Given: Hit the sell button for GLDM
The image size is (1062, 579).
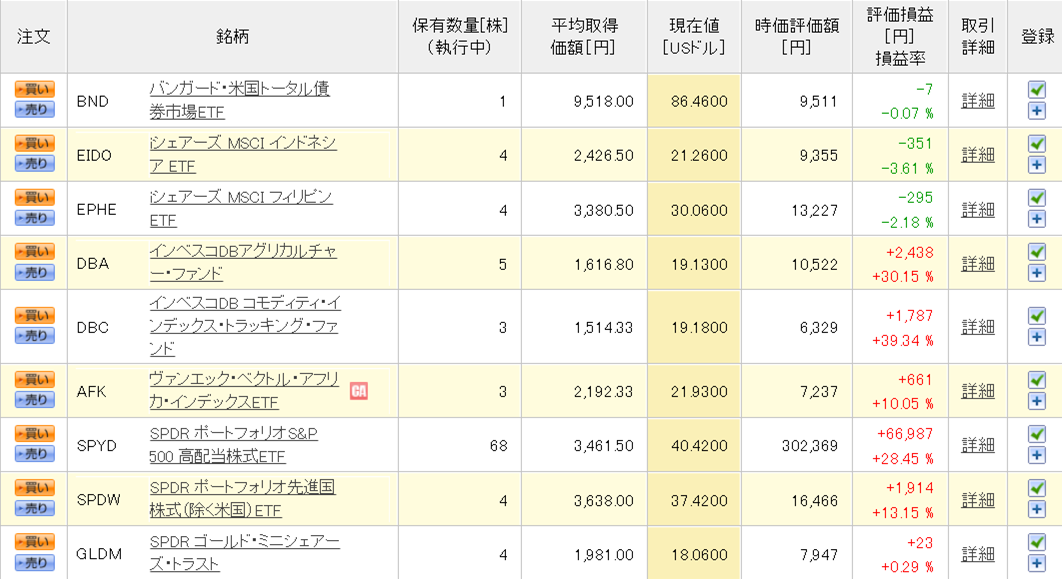Looking at the screenshot, I should point(34,563).
